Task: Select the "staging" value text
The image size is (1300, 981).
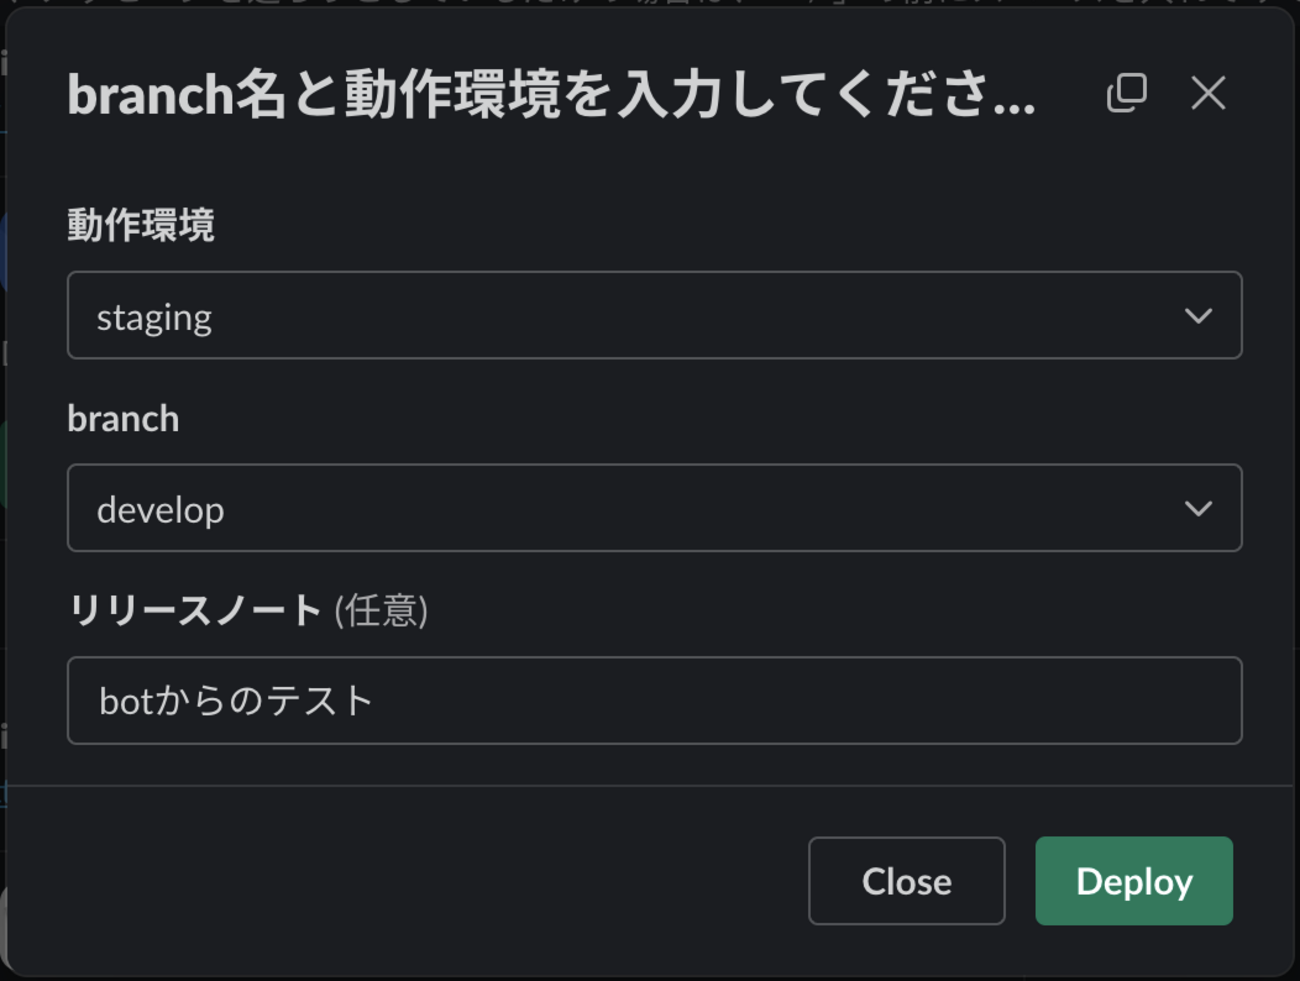Action: [x=154, y=318]
